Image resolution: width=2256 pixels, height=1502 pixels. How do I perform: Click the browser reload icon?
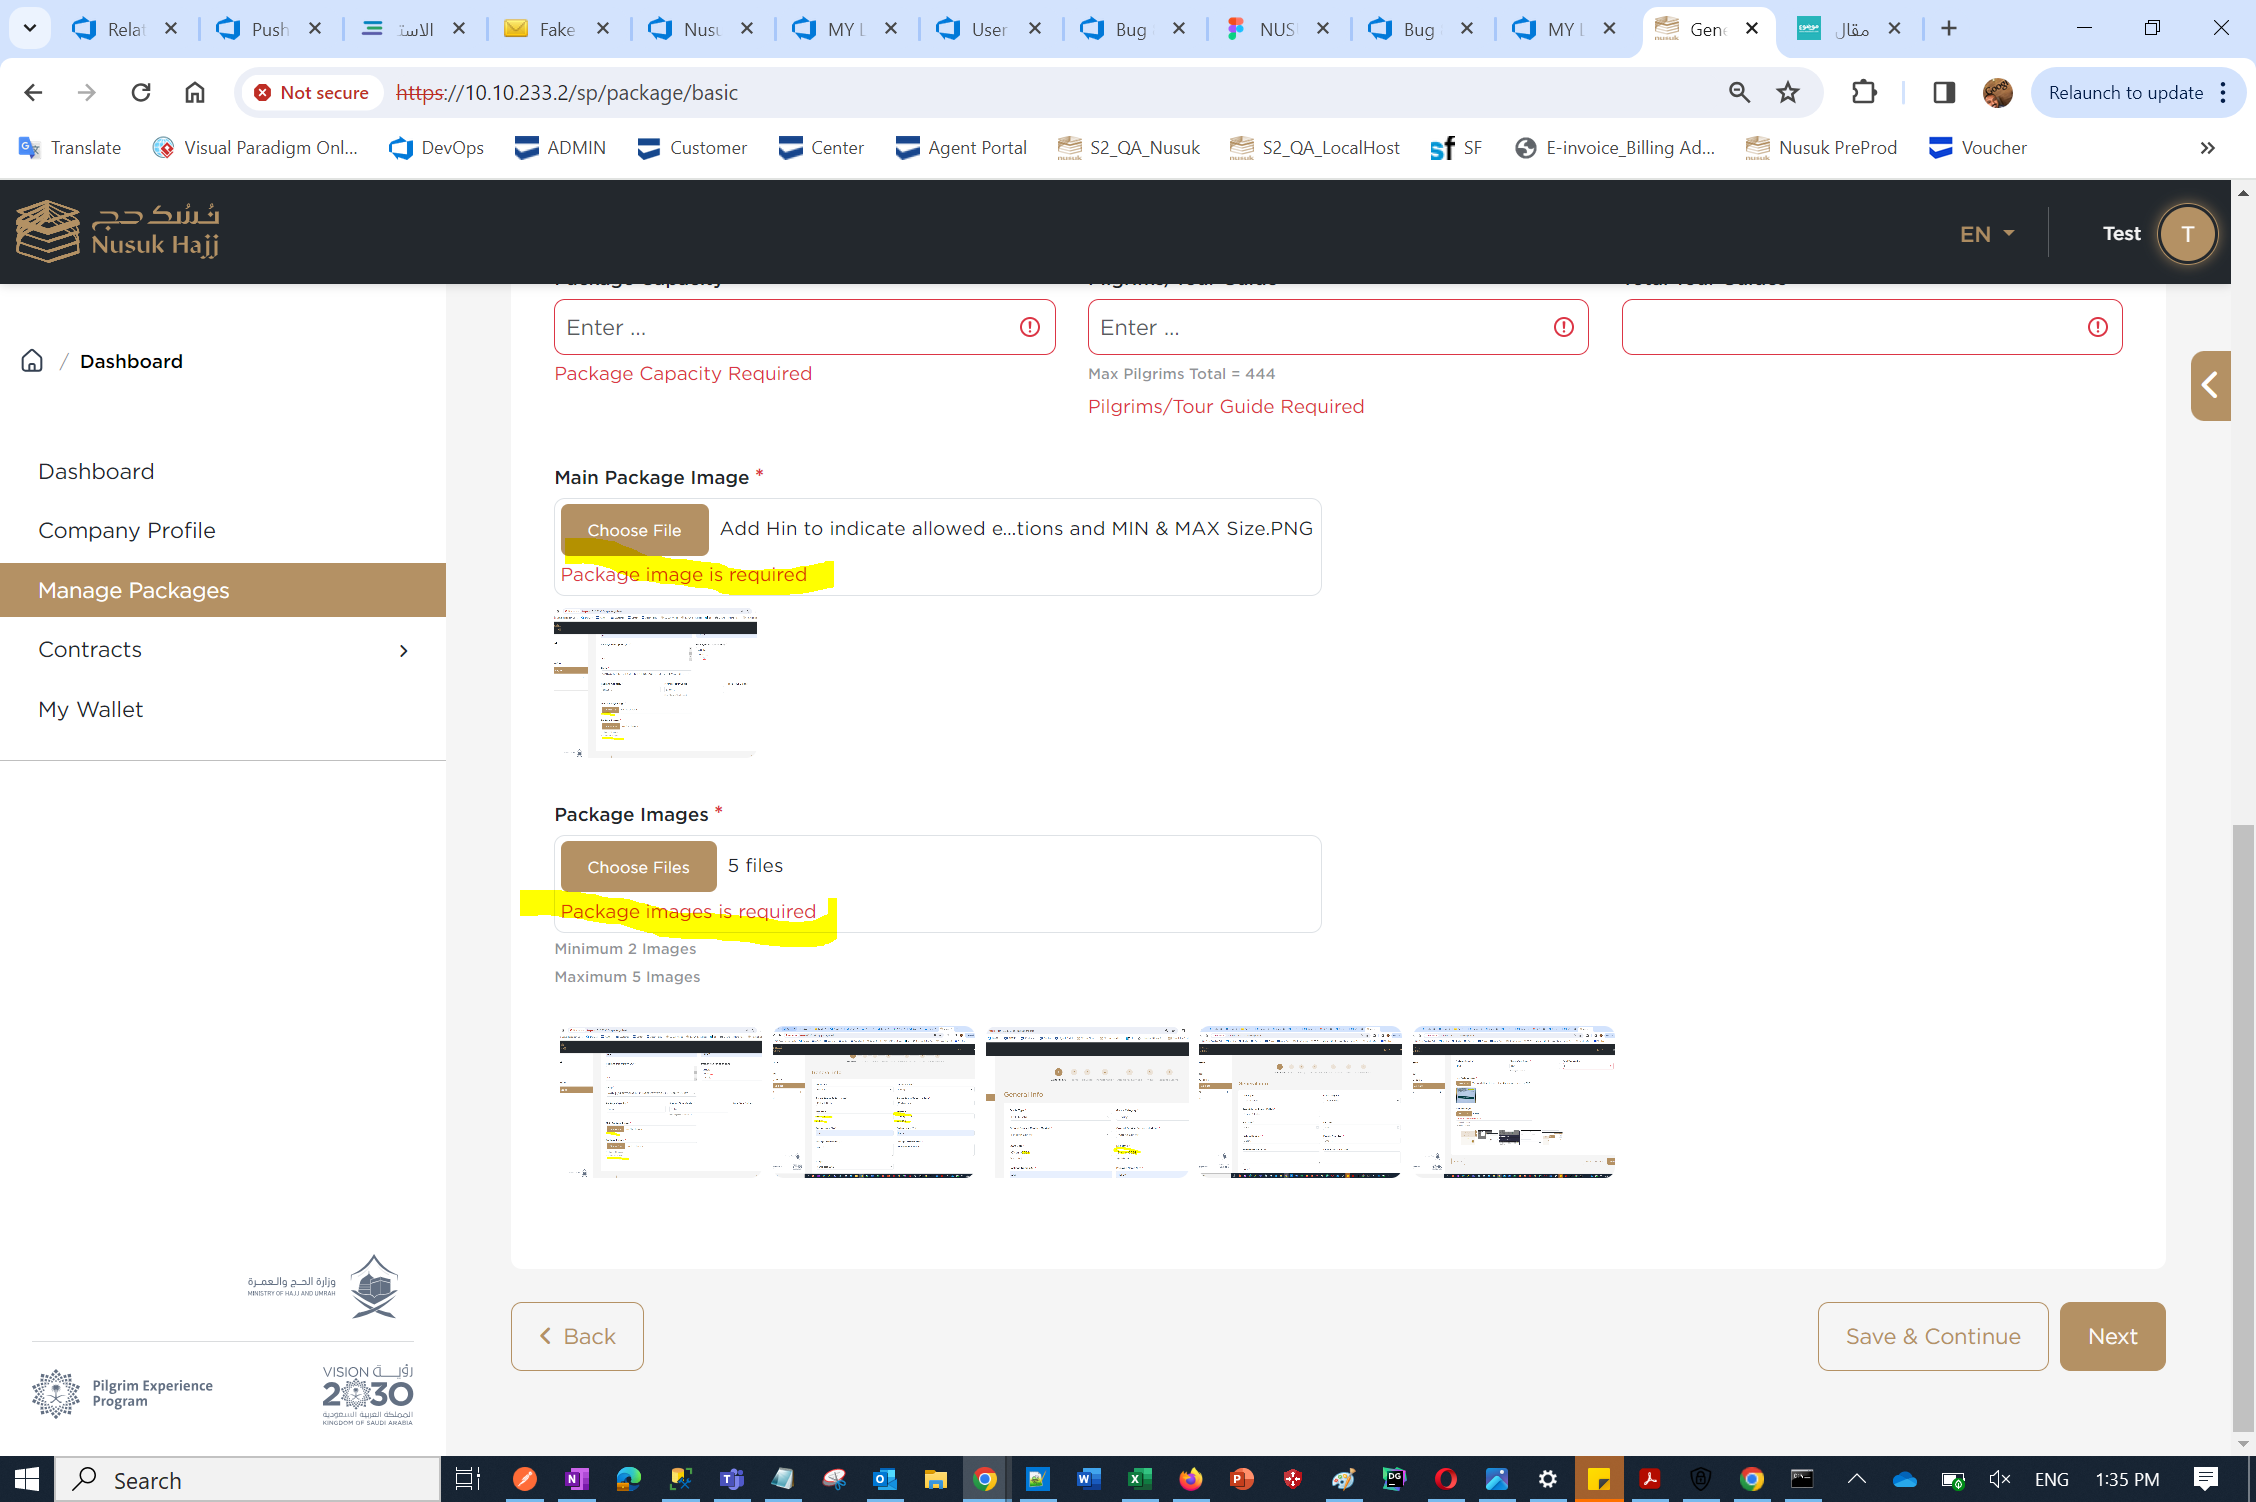[x=141, y=93]
